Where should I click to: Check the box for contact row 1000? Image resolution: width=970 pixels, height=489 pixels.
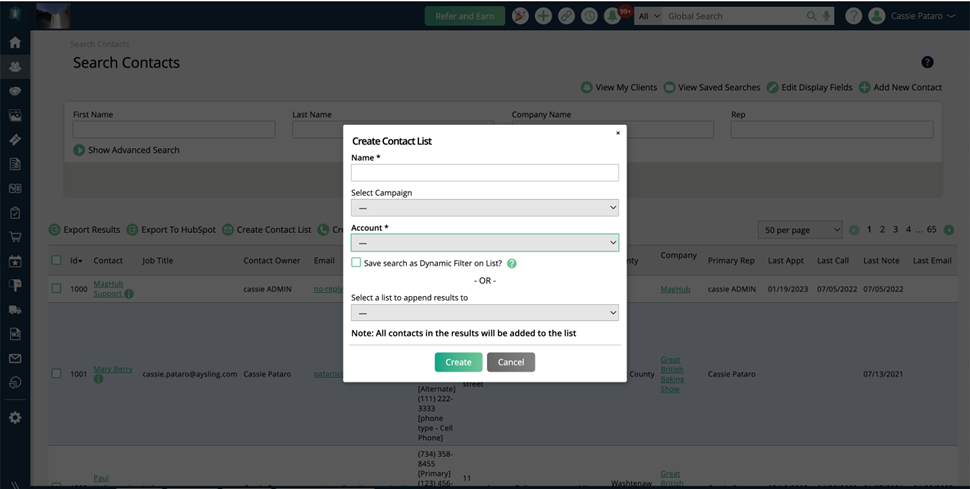56,288
